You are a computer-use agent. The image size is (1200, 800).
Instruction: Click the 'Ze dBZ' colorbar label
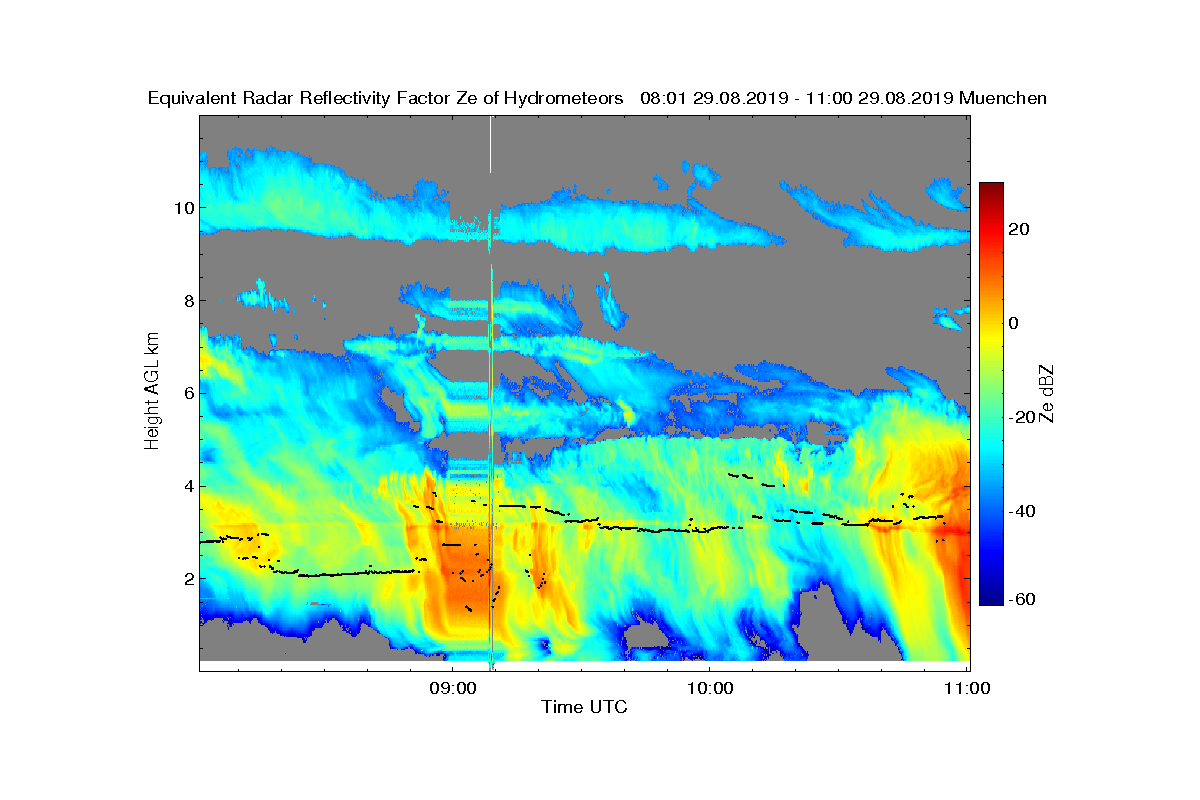(x=1047, y=393)
